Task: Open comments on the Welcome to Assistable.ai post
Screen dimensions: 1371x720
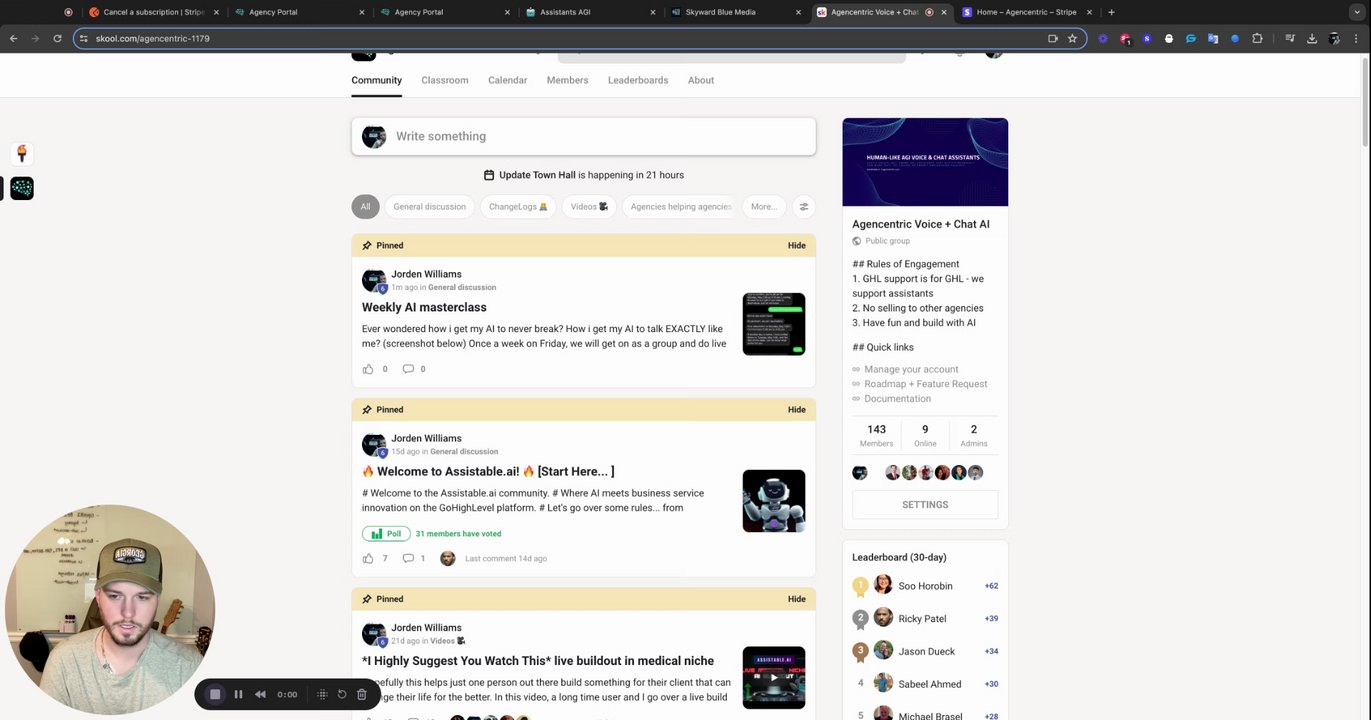Action: click(408, 558)
